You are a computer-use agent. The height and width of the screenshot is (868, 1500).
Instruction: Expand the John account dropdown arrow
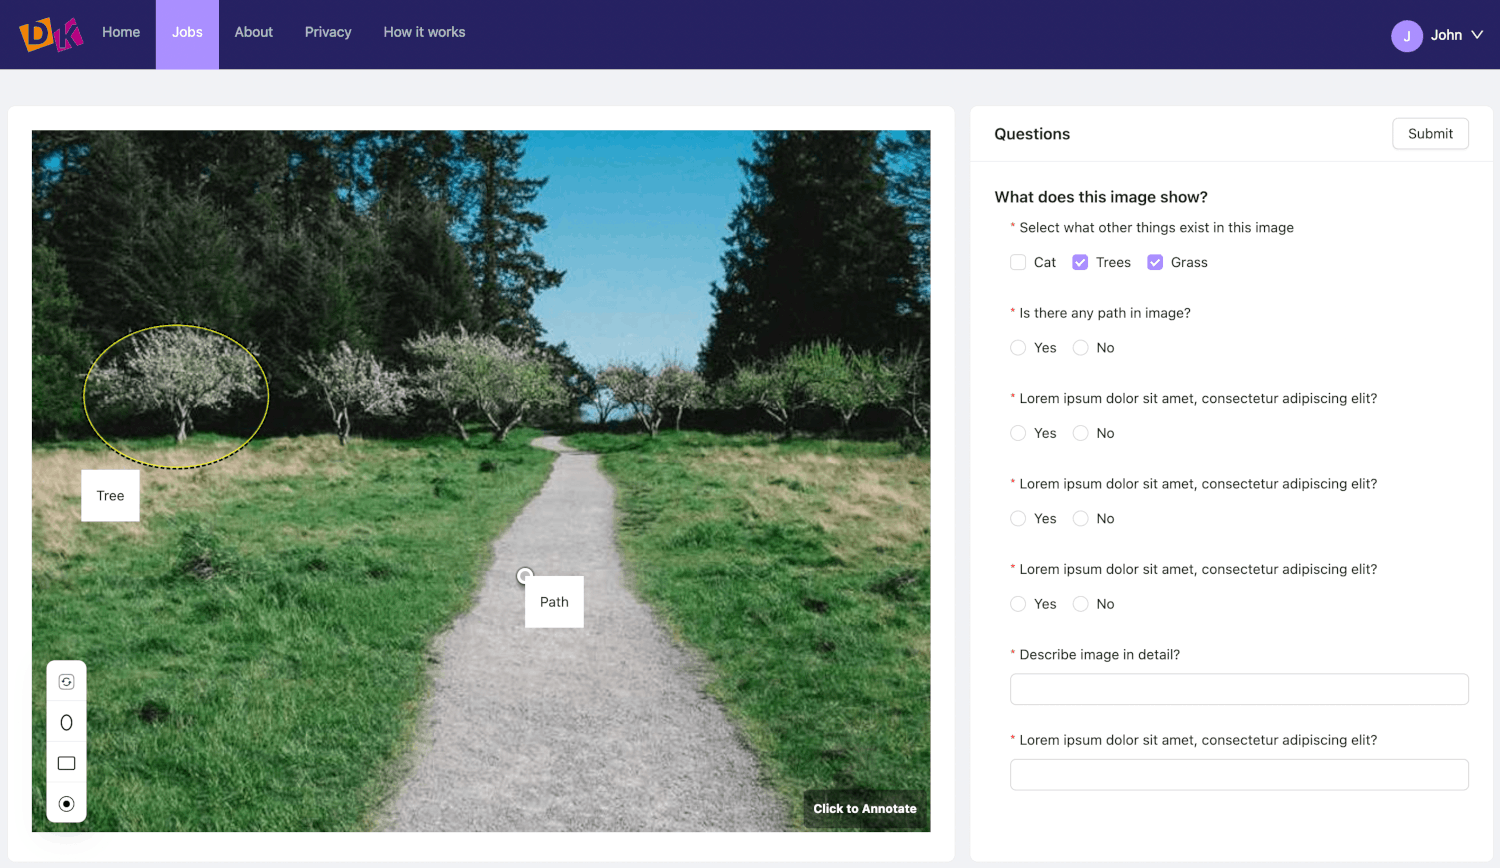coord(1477,35)
